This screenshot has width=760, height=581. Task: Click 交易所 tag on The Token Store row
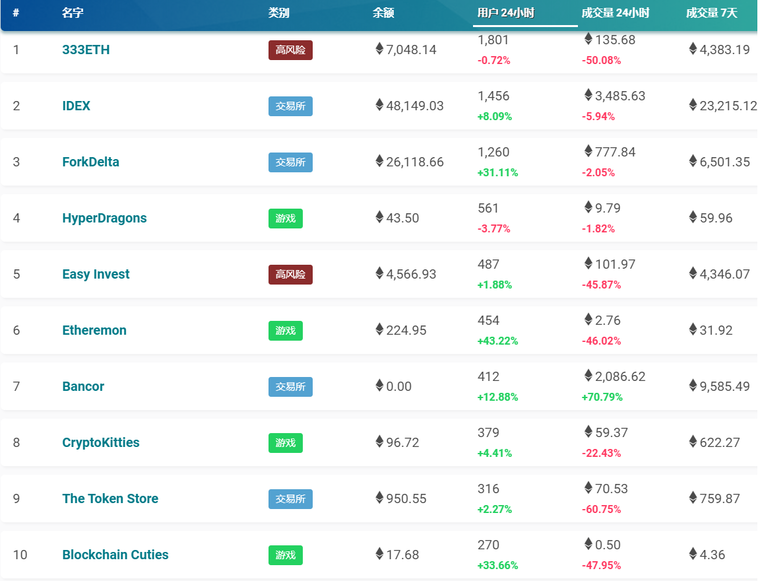tap(290, 499)
